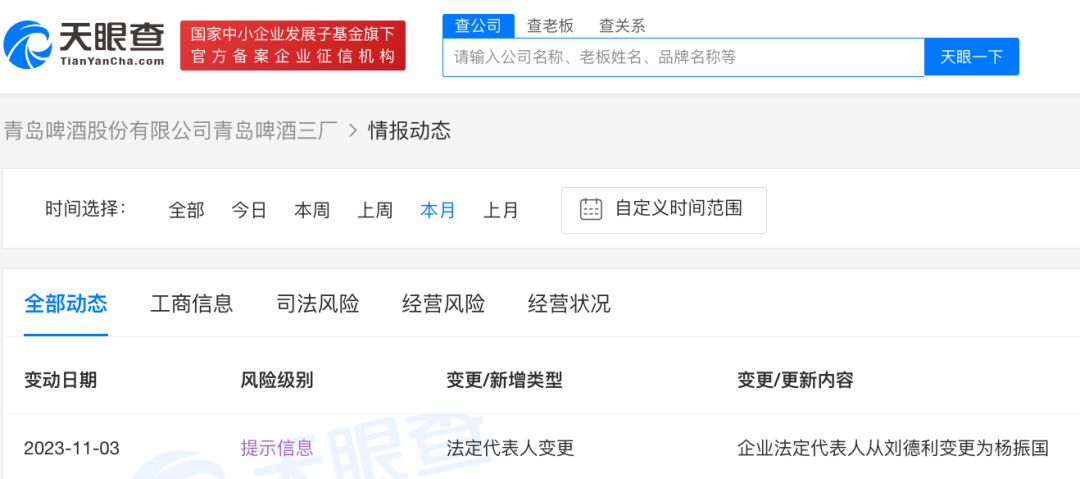Screen dimensions: 1080x479
Task: Switch to the 工商信息 tab
Action: coord(191,304)
